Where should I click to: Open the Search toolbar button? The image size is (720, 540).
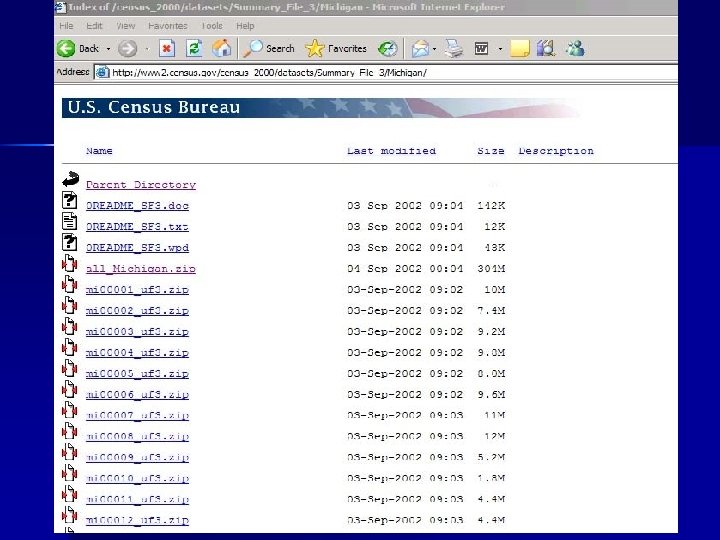(269, 48)
